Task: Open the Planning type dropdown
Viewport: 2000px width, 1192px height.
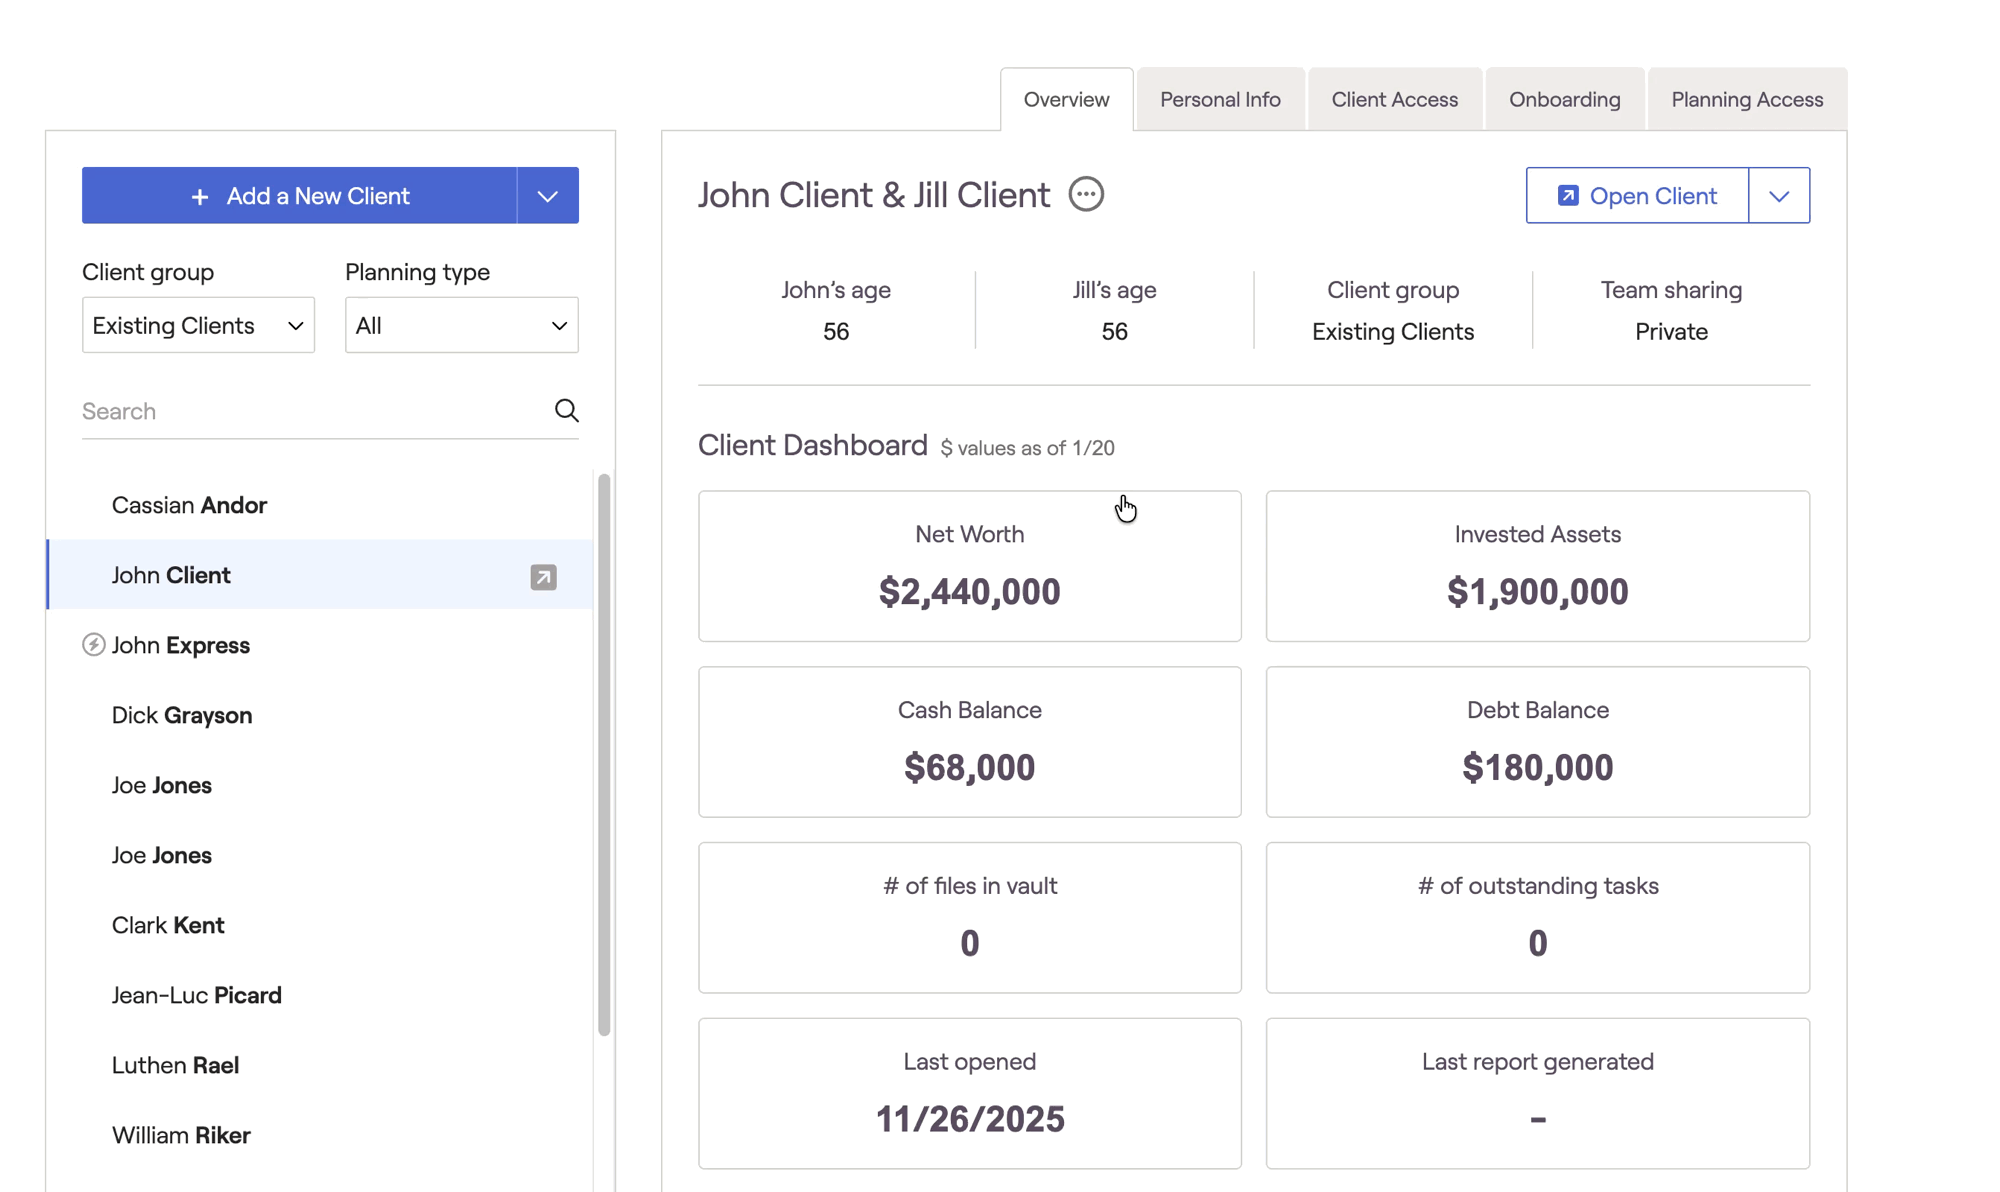Action: click(x=461, y=325)
